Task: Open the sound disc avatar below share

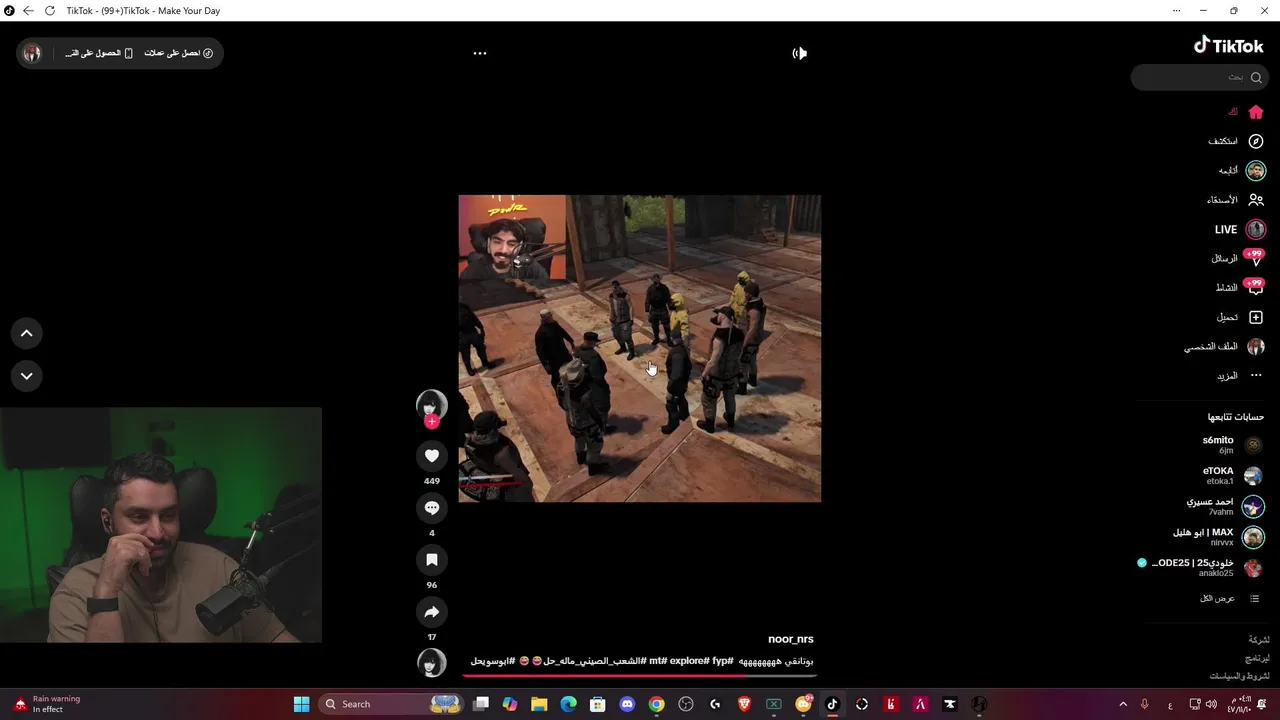Action: pos(432,663)
